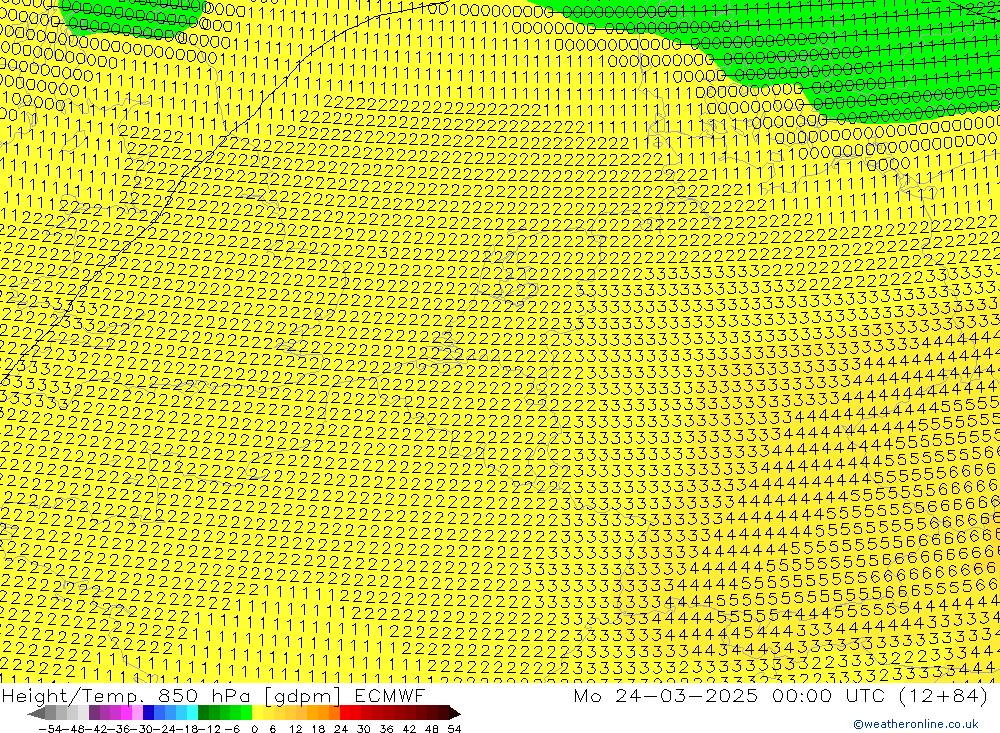Click the grey left arrow end of legend
The height and width of the screenshot is (733, 1000).
click(x=36, y=713)
